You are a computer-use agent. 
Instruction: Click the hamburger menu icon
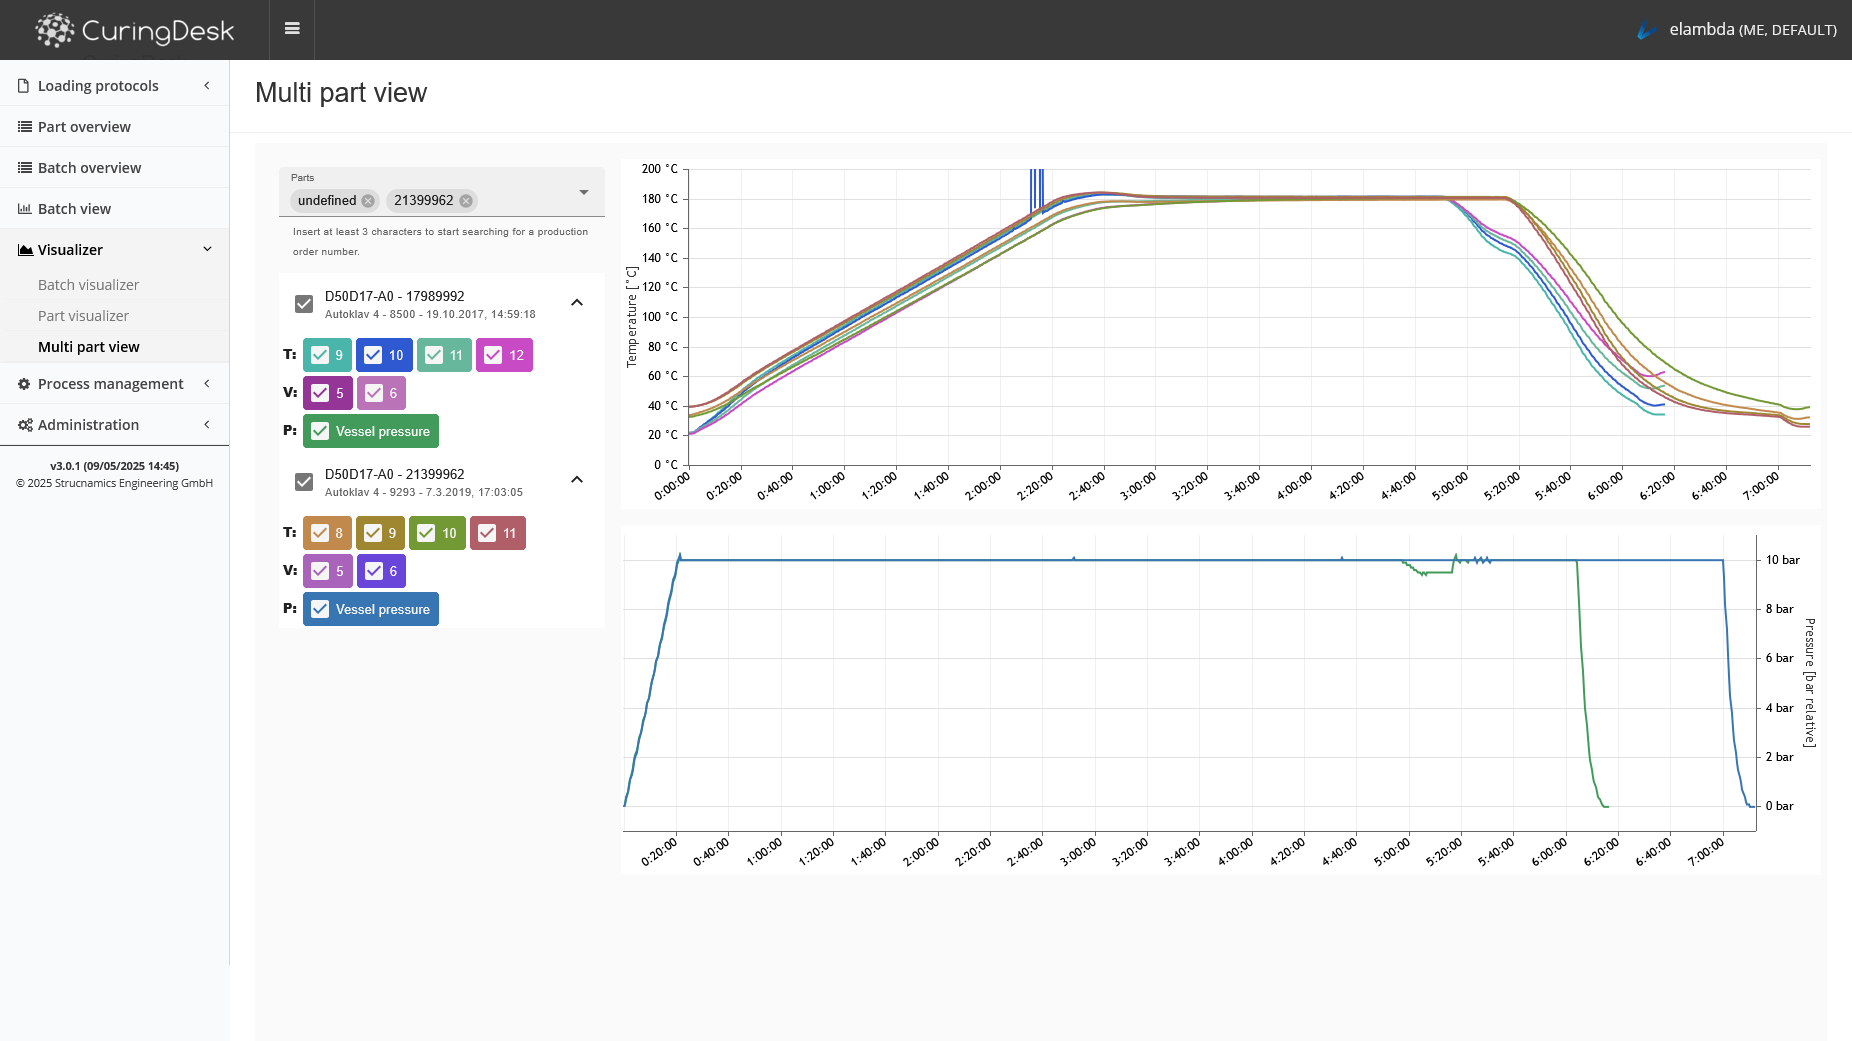pyautogui.click(x=292, y=29)
